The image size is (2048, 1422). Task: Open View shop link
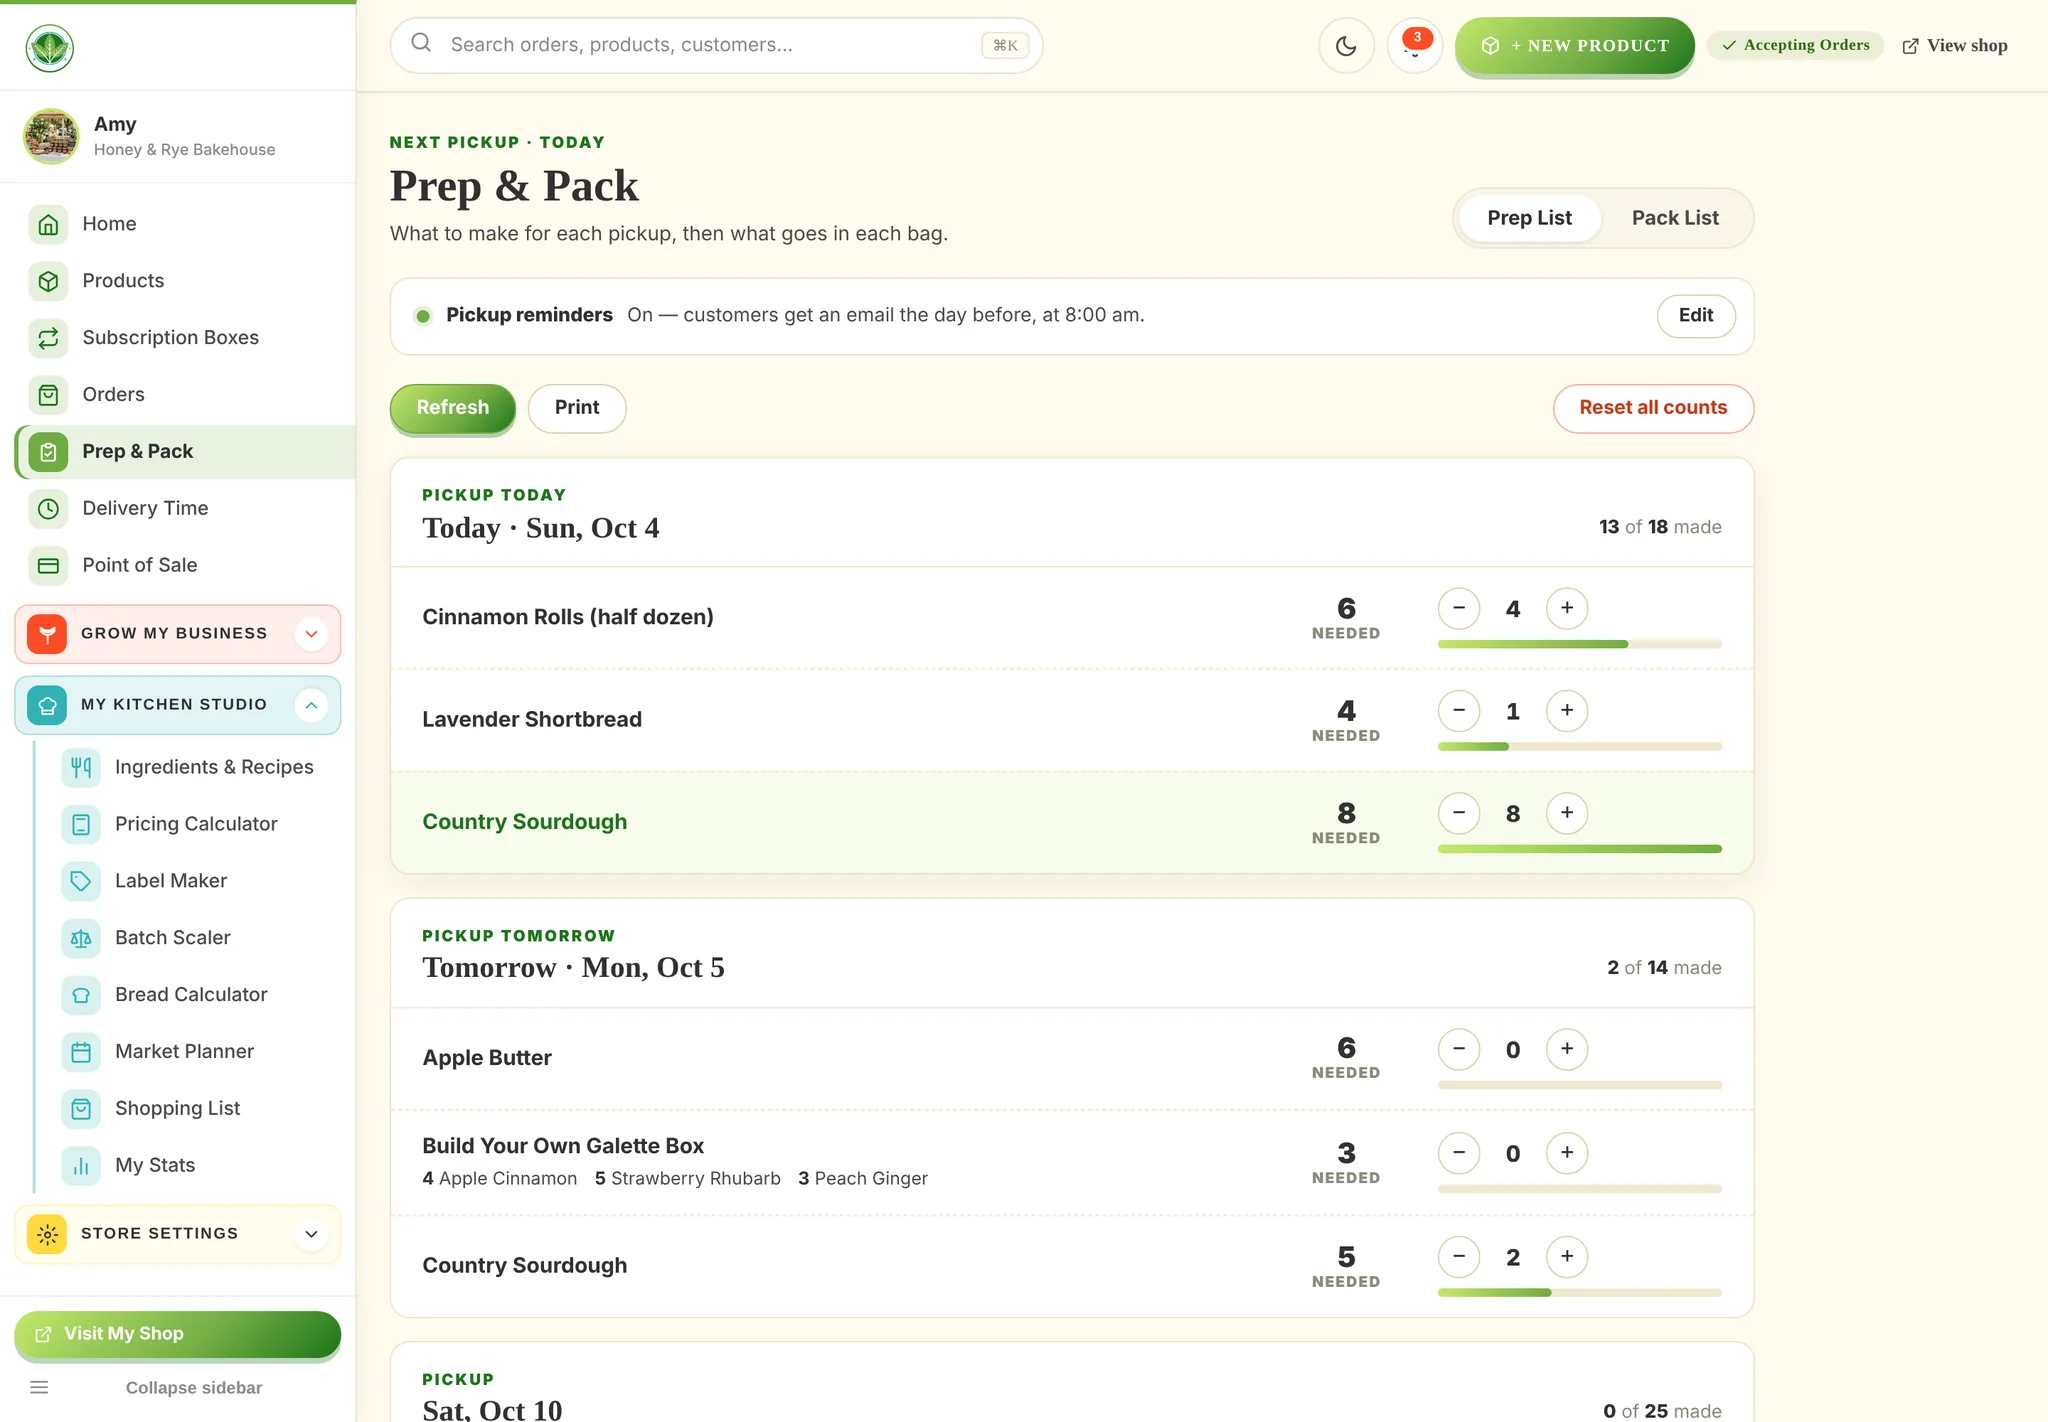(x=1955, y=46)
